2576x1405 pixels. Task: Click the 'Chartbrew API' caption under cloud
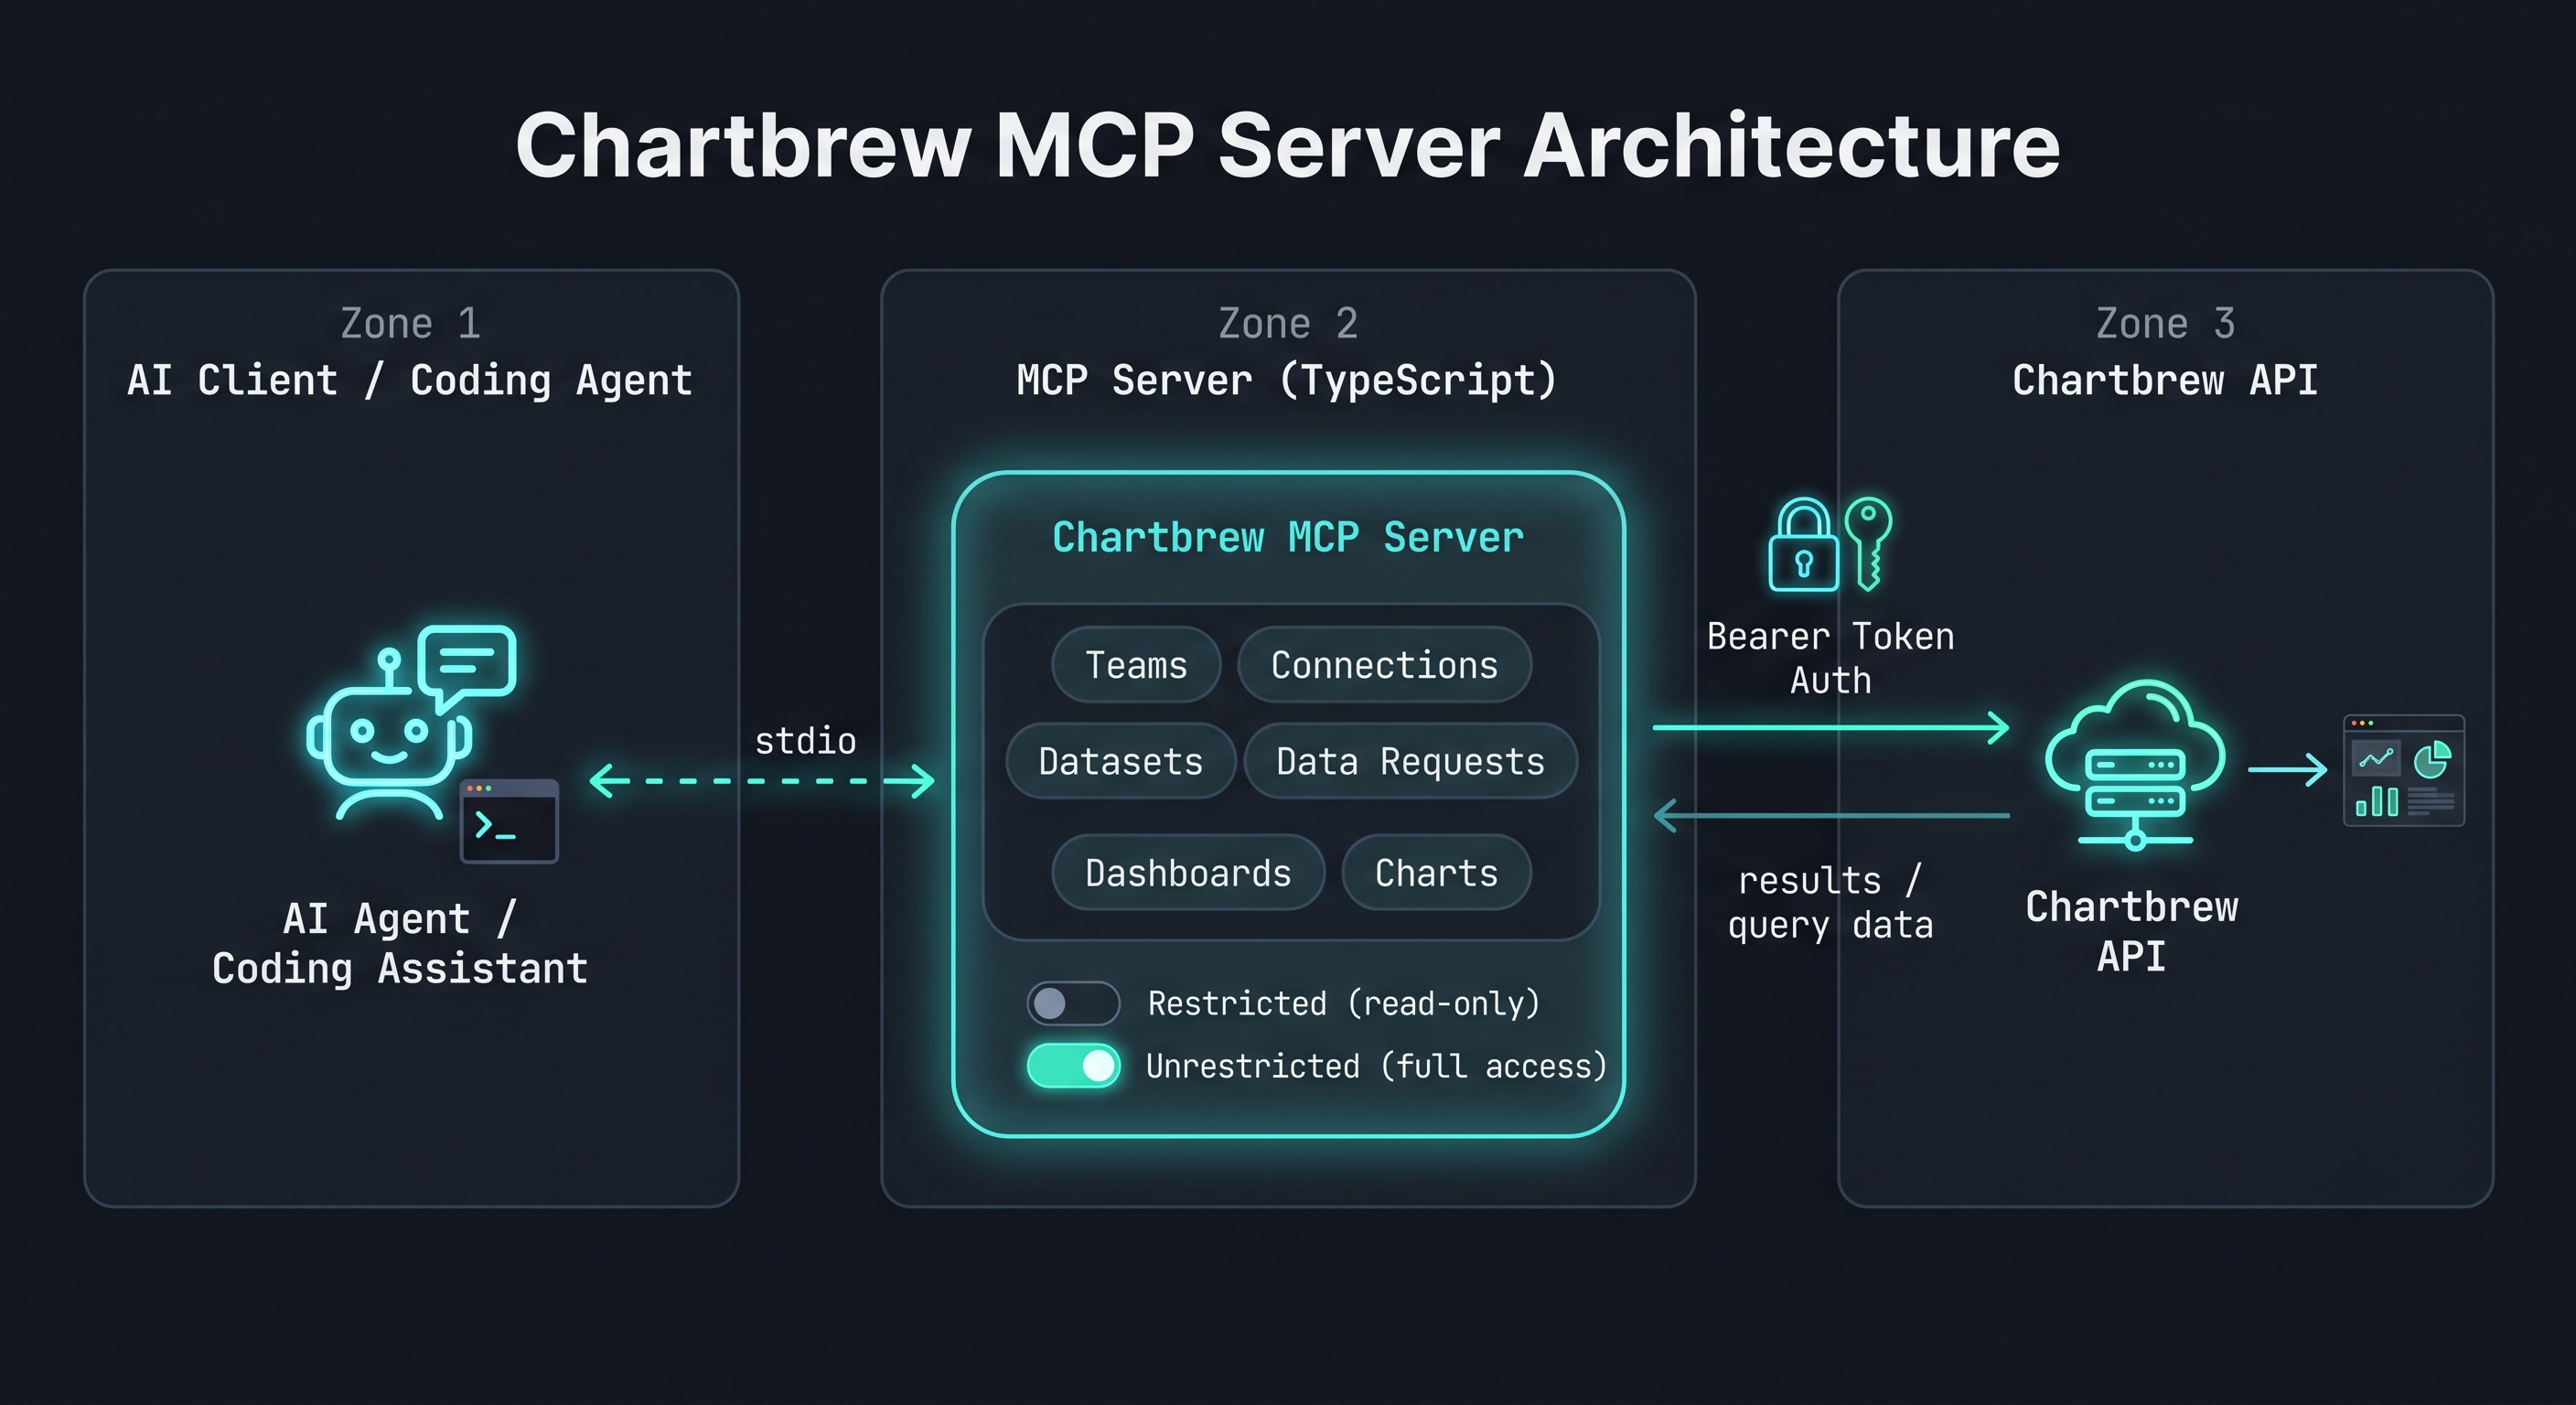pos(2132,931)
